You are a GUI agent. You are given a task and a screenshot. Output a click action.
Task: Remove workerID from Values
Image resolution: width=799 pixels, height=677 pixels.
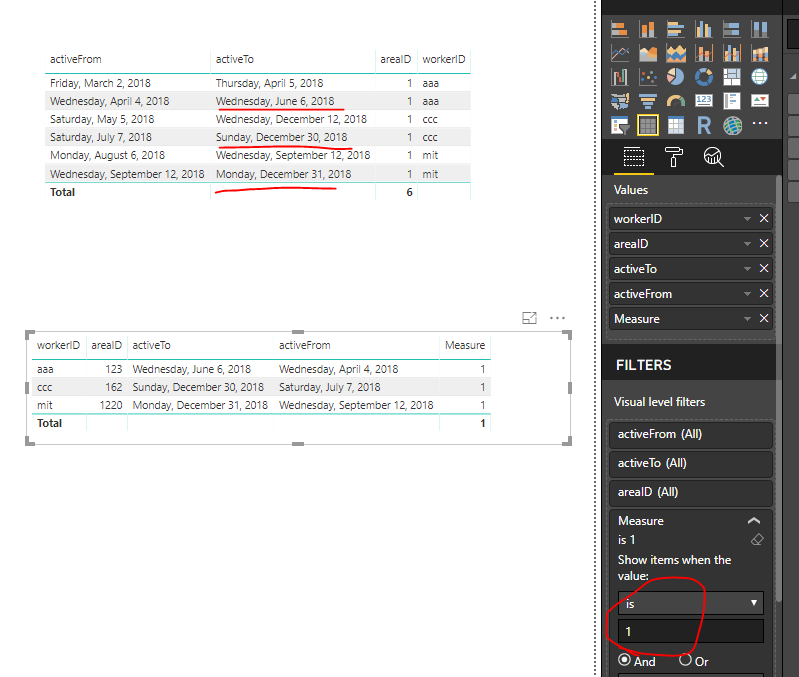(764, 219)
